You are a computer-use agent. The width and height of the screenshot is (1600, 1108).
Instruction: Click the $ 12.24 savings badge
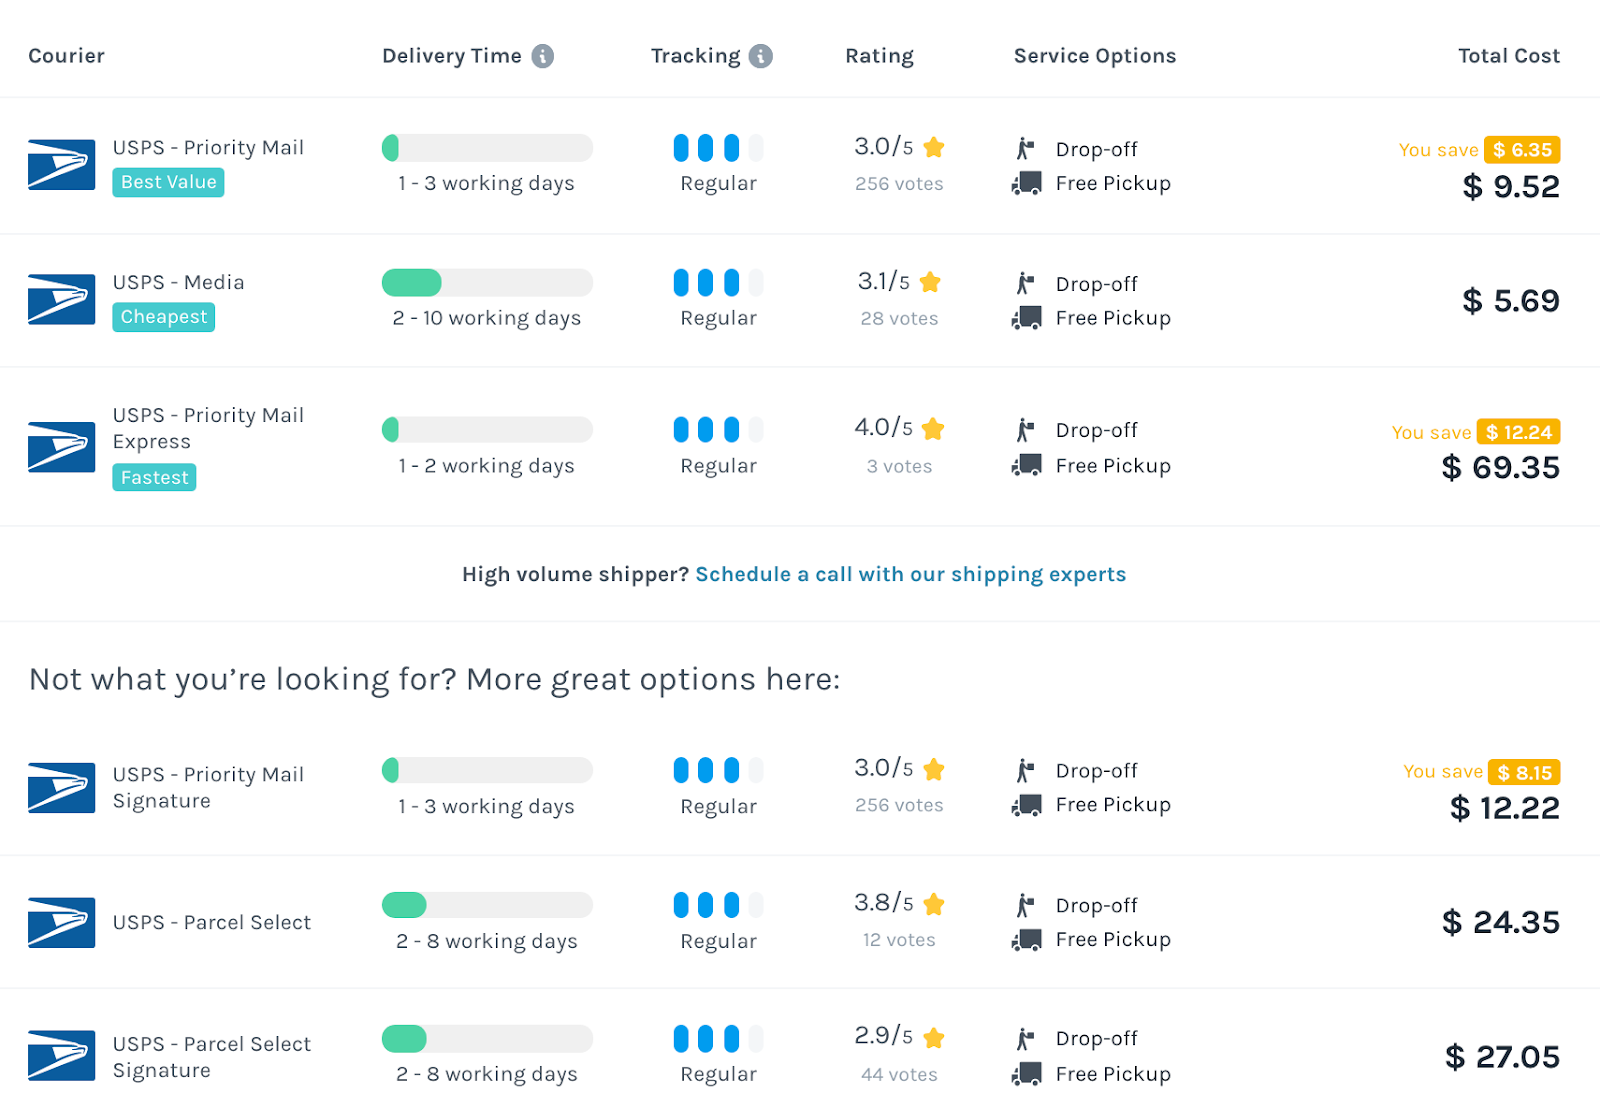(x=1518, y=432)
